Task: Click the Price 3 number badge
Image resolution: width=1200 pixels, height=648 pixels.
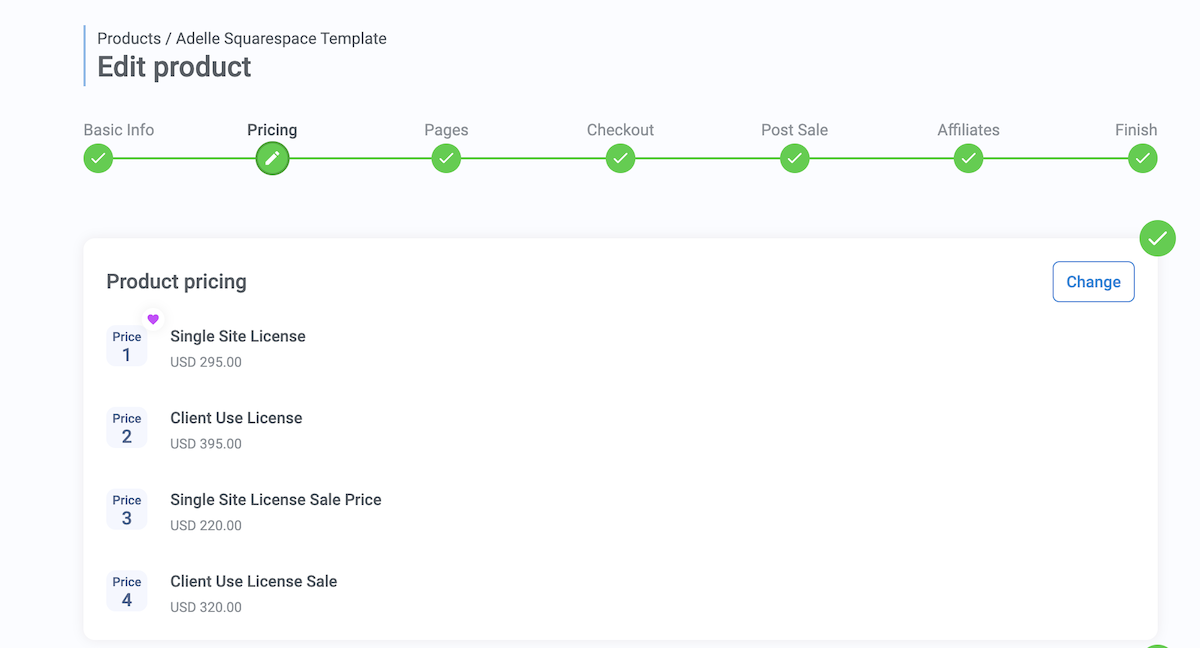Action: point(127,510)
